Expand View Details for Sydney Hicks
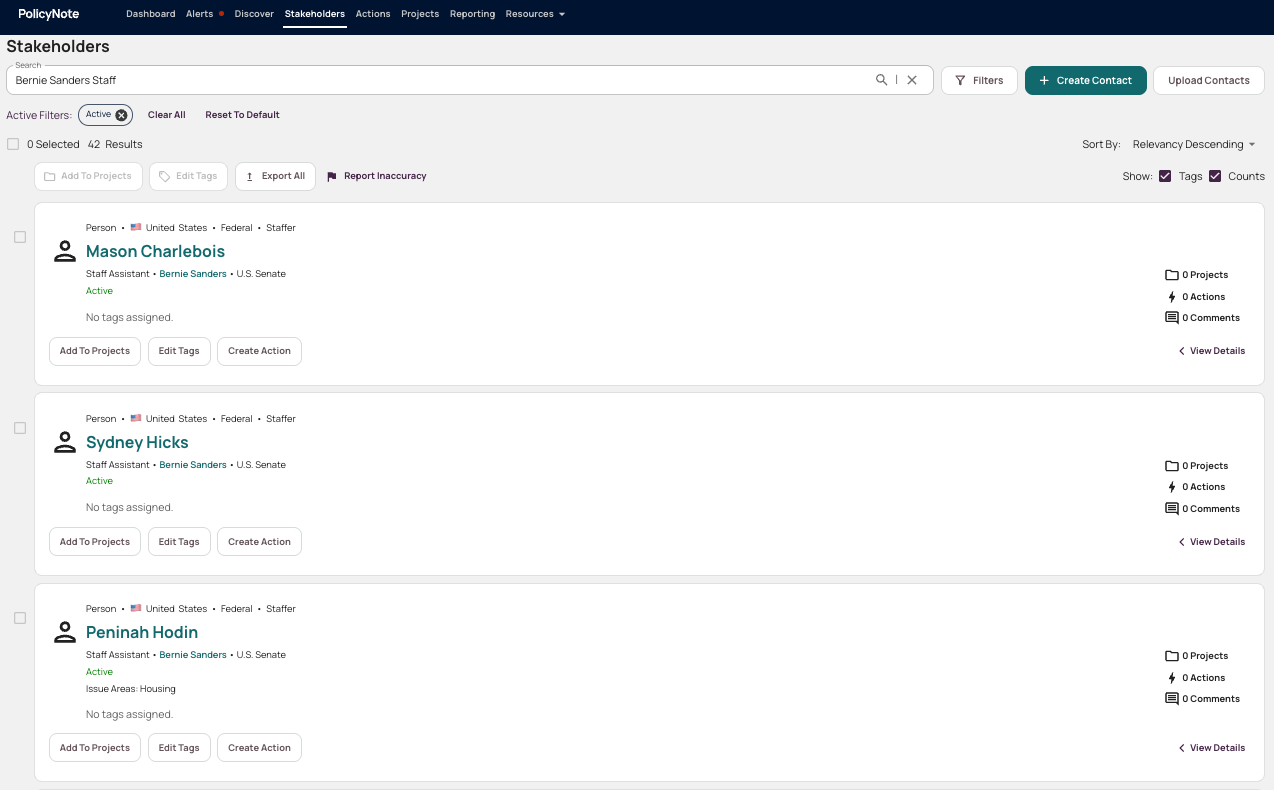Viewport: 1274px width, 790px height. tap(1212, 542)
